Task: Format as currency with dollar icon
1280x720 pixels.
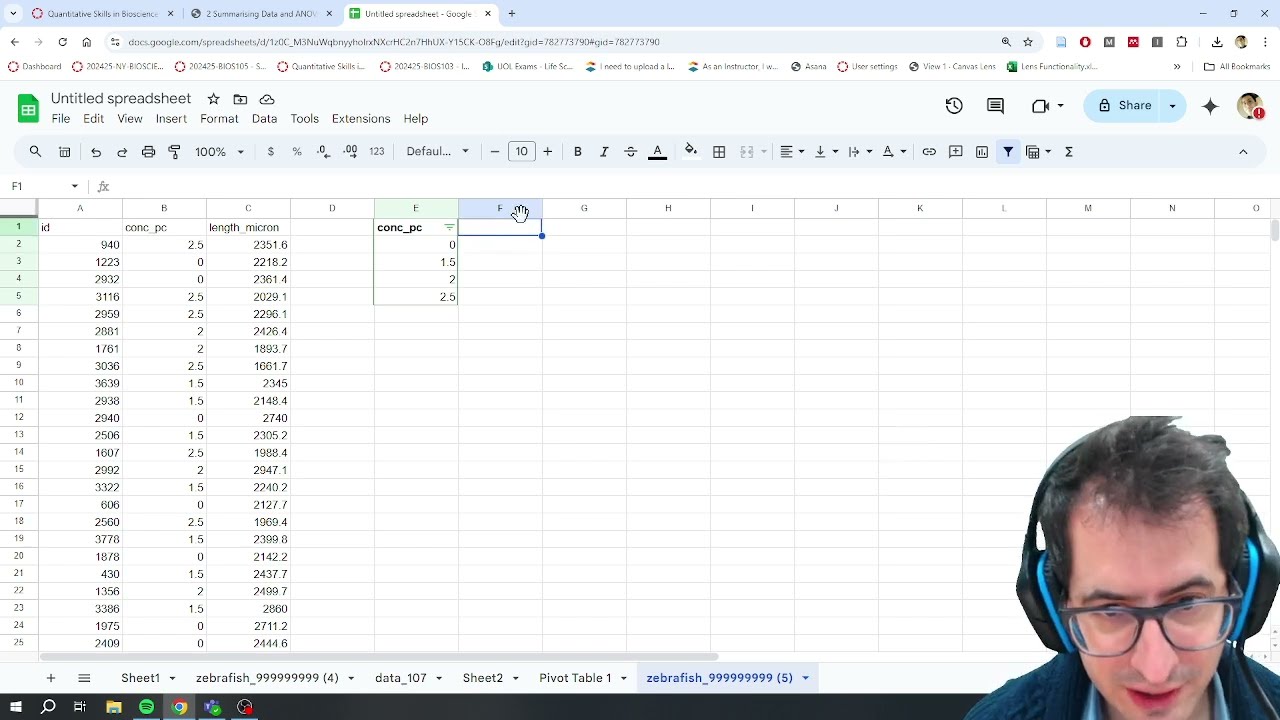Action: 271,152
